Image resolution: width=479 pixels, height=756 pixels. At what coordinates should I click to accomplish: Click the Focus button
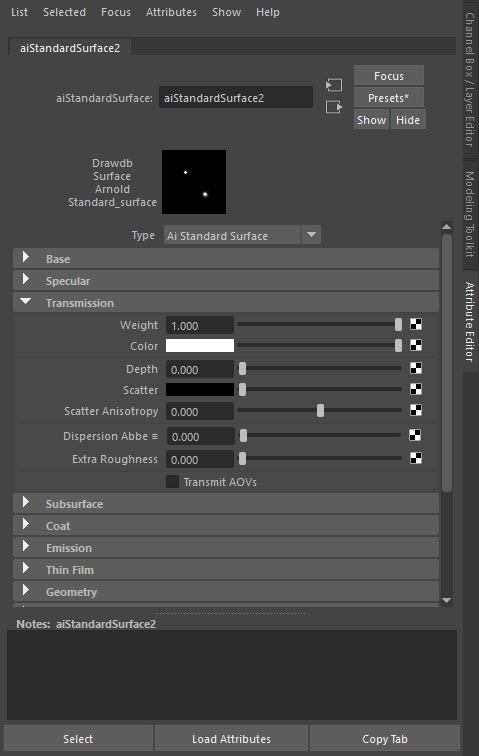(389, 76)
